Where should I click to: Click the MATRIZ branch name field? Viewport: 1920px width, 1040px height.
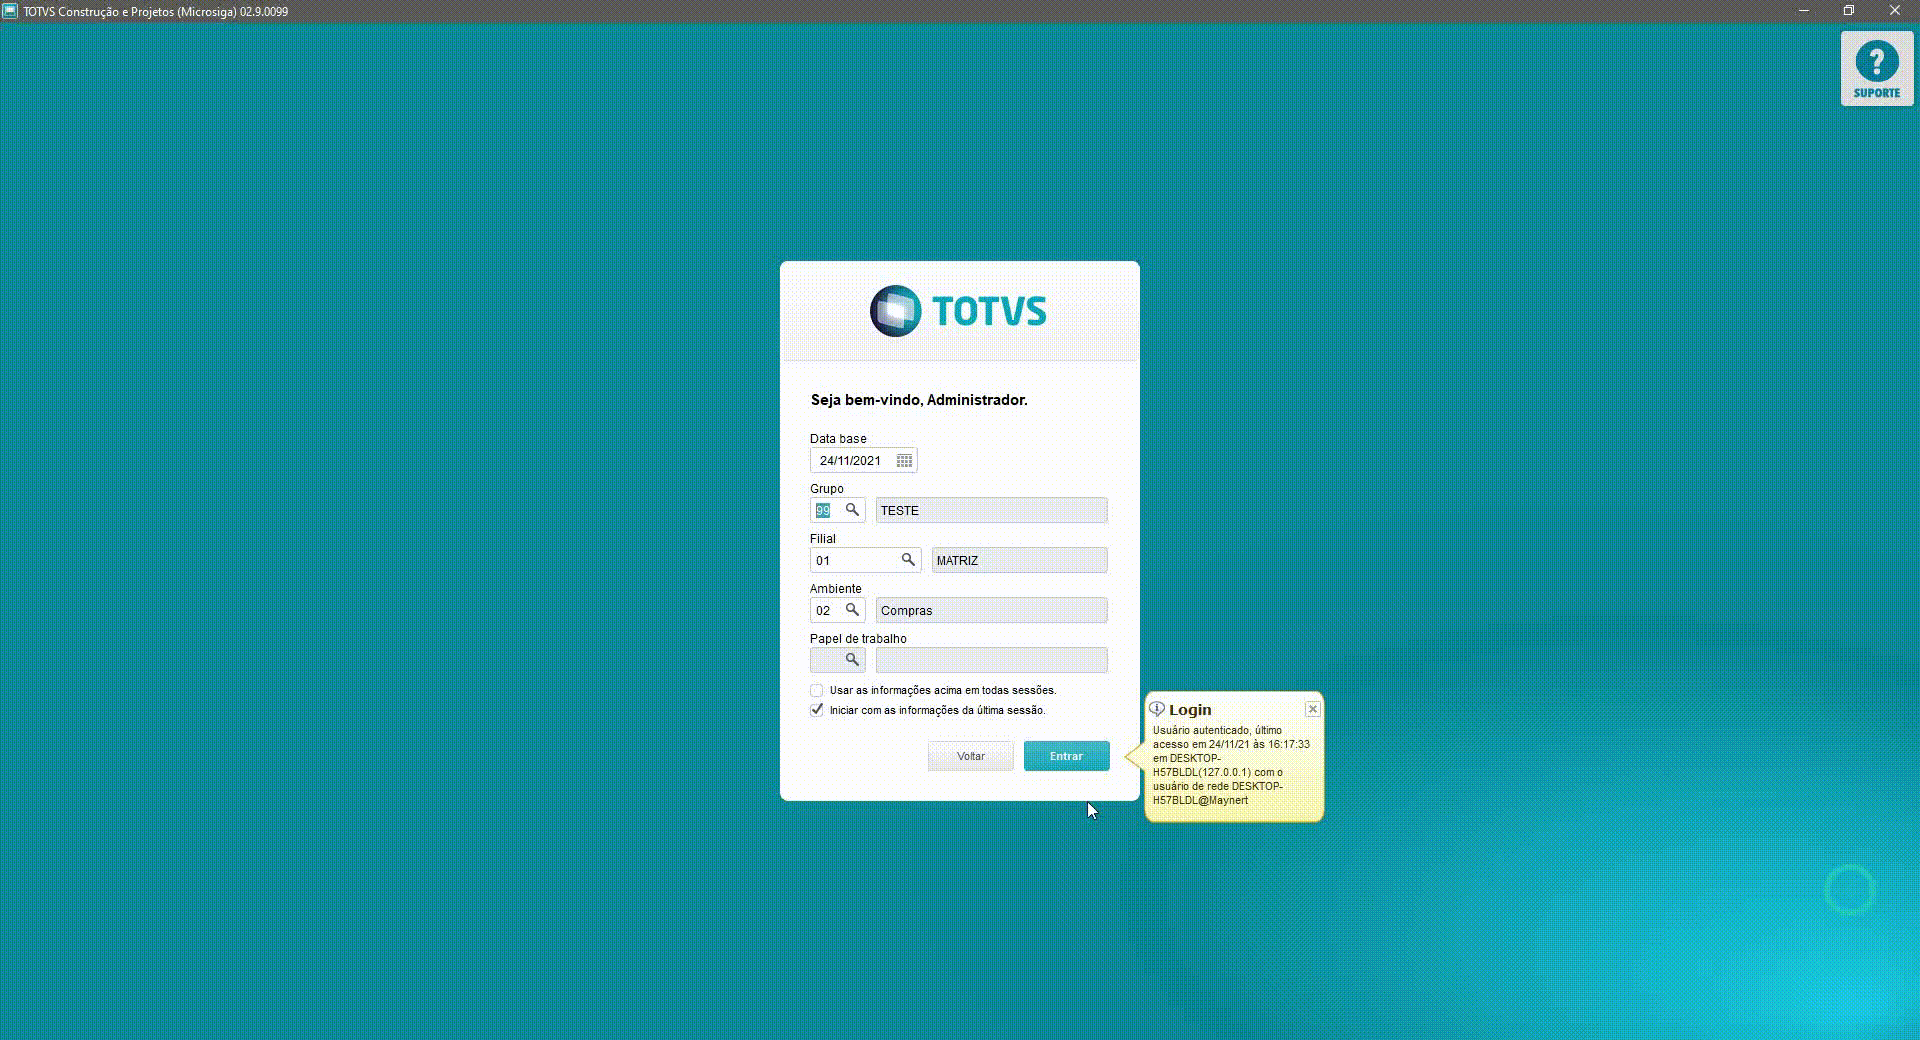point(1019,560)
